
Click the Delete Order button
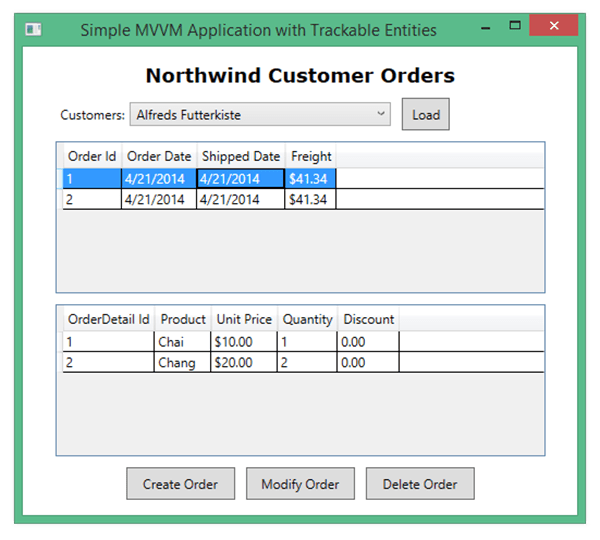click(420, 484)
